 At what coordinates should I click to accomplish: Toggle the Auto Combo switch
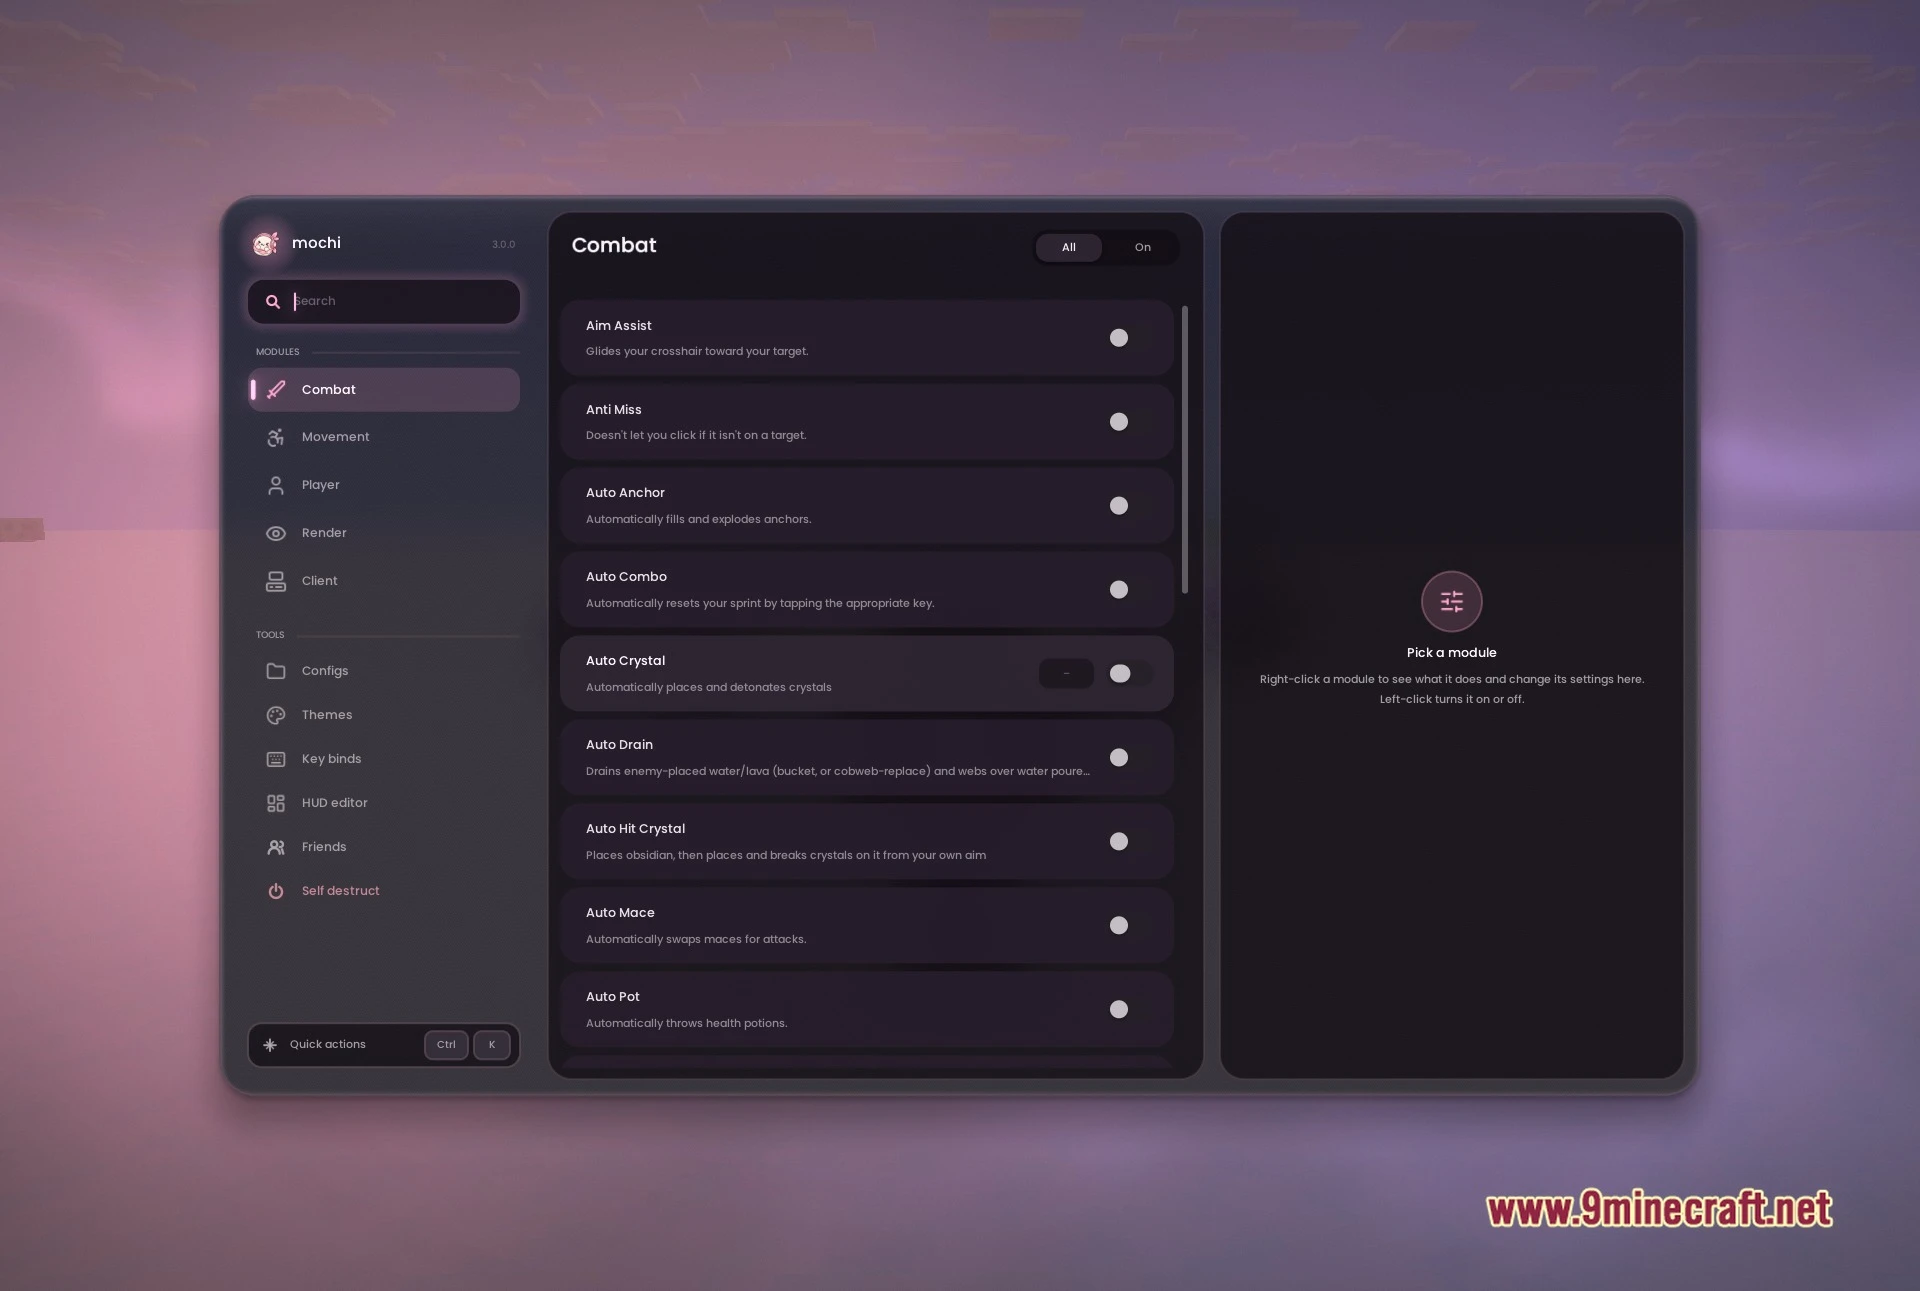pos(1129,590)
